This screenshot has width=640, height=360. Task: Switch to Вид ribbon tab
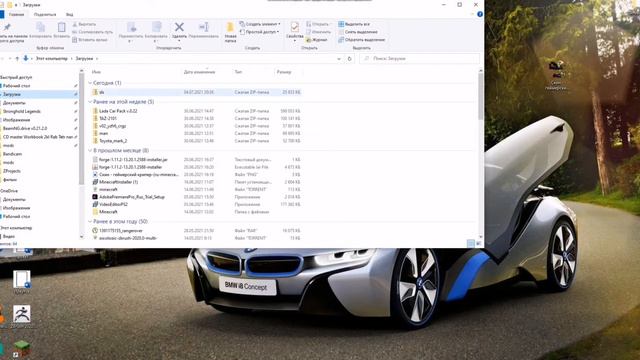69,14
